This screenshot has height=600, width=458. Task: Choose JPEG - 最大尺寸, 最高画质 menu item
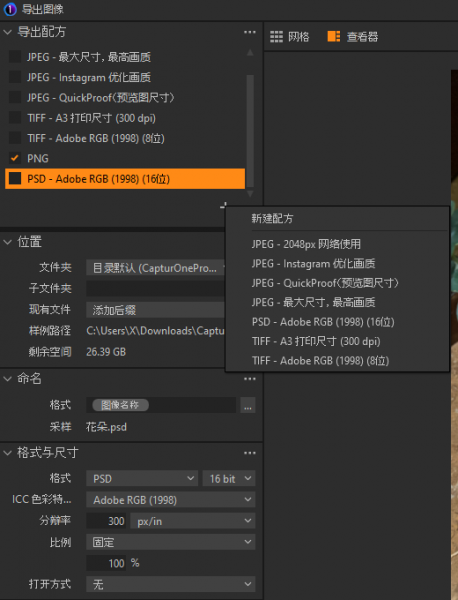point(313,303)
